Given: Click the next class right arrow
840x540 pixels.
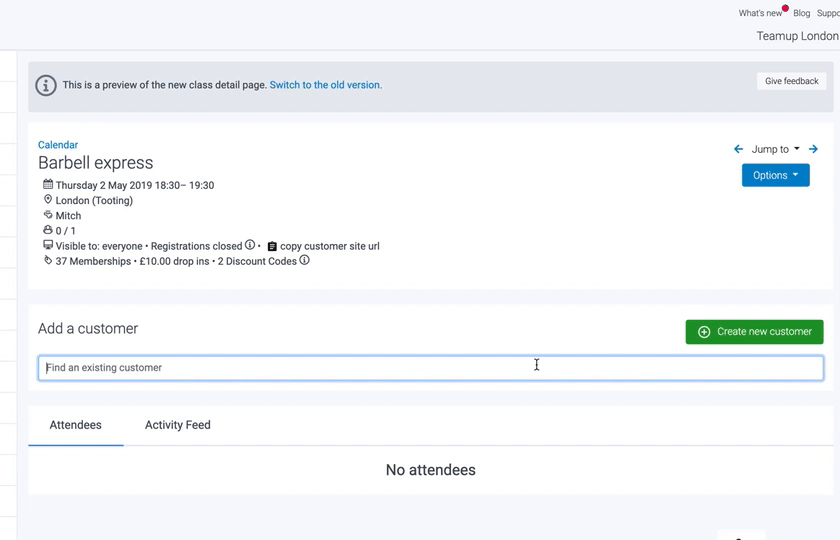Looking at the screenshot, I should [813, 149].
